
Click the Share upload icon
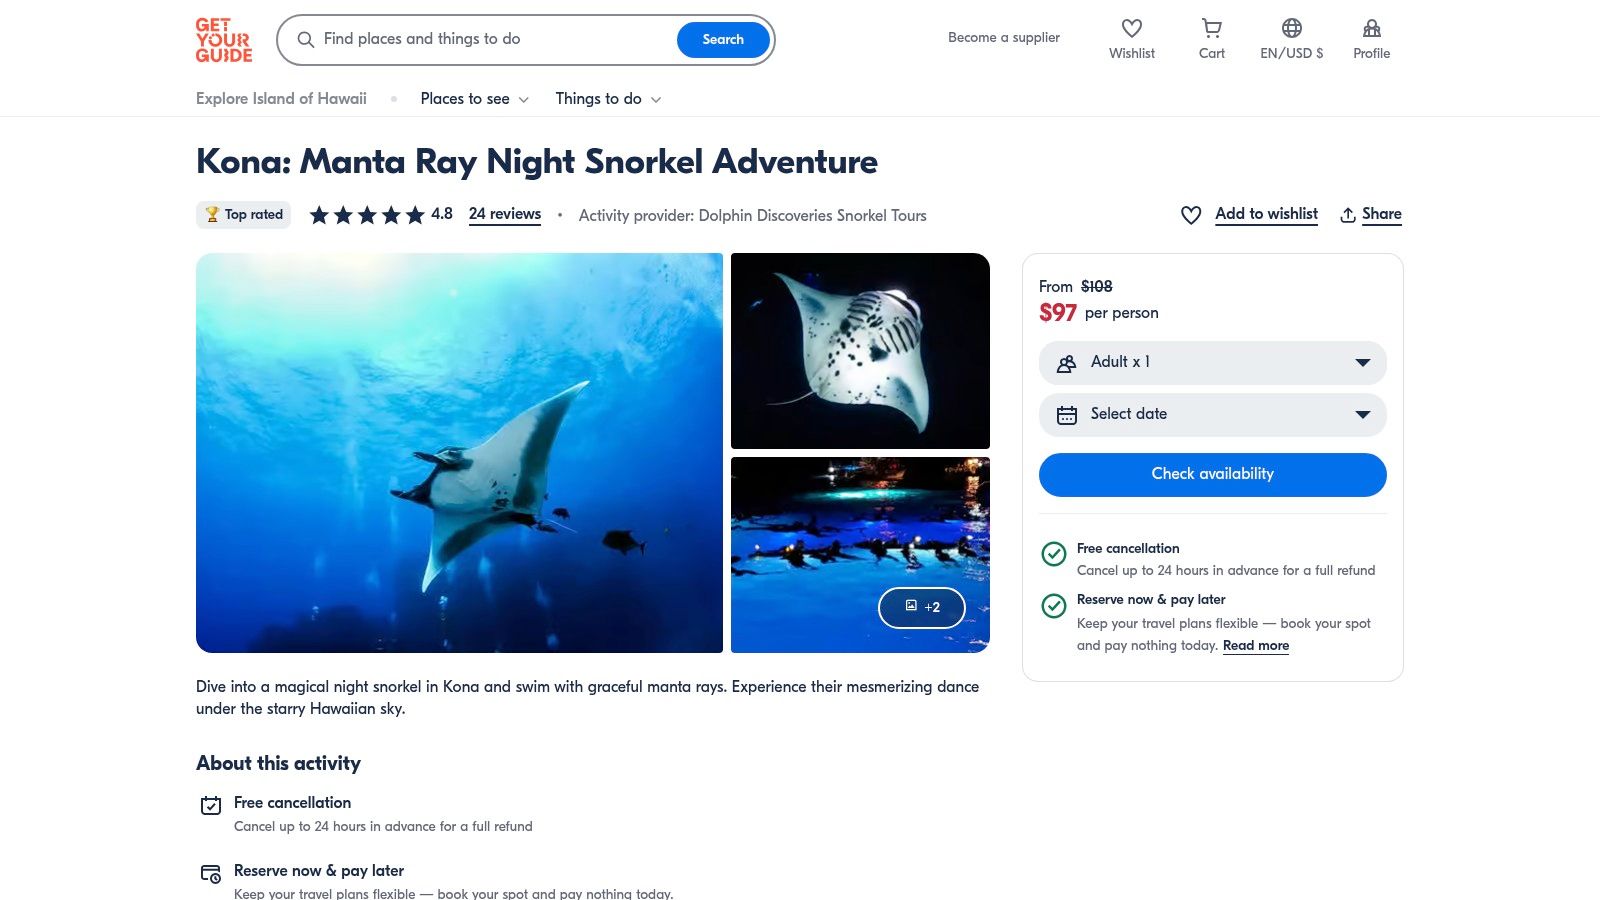[1348, 215]
